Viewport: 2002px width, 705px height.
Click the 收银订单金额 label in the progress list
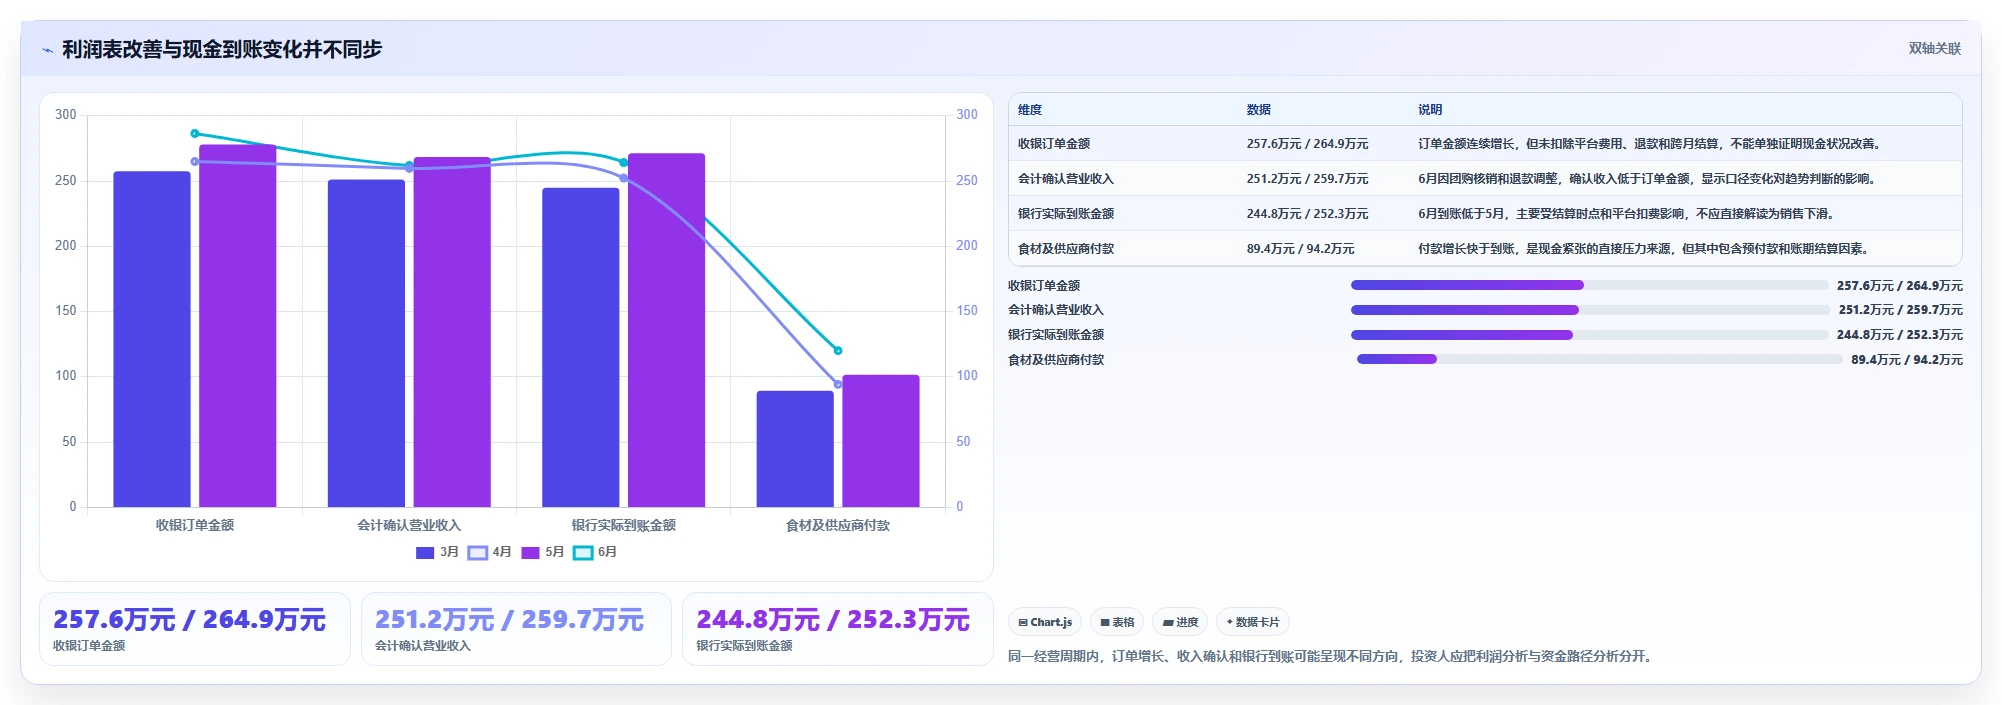tap(1044, 286)
